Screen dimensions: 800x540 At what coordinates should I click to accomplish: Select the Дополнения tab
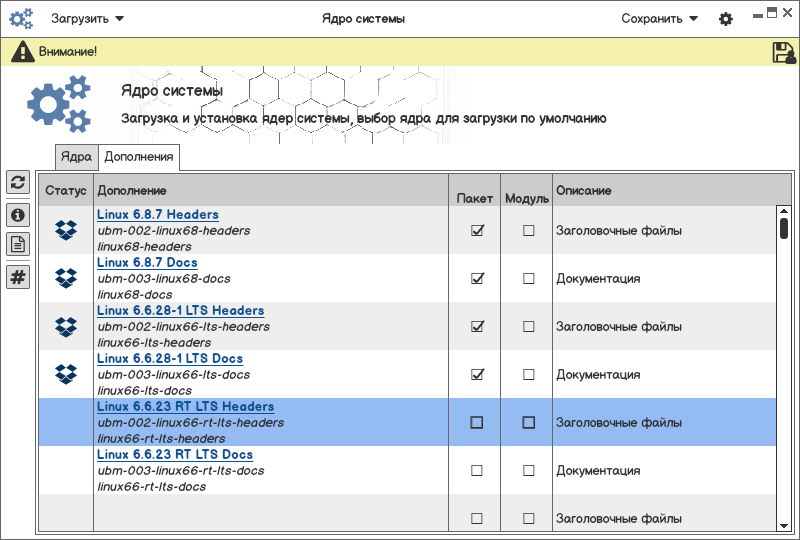[139, 157]
